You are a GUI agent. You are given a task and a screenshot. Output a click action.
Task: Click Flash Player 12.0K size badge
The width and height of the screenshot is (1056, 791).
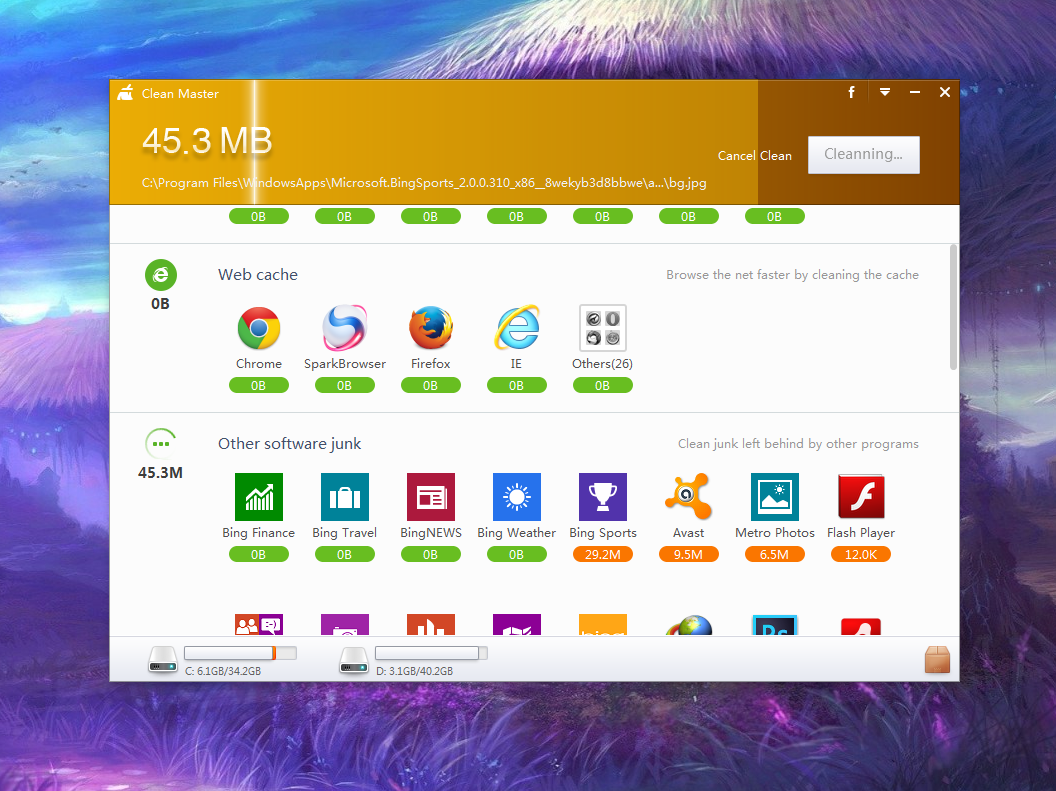[861, 554]
